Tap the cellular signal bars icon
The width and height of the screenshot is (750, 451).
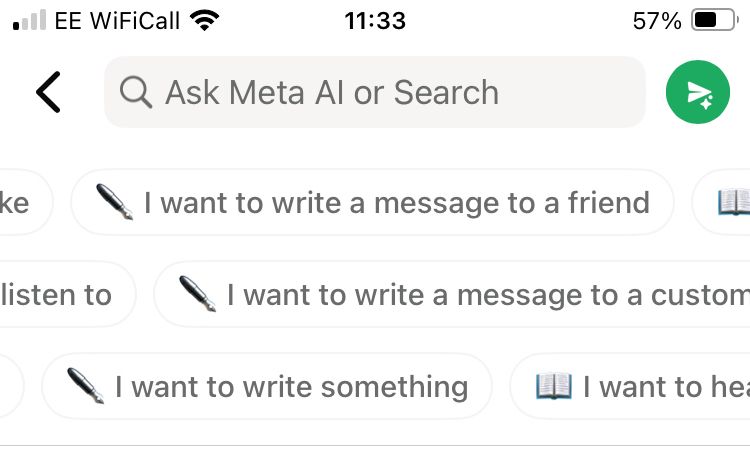(x=29, y=20)
